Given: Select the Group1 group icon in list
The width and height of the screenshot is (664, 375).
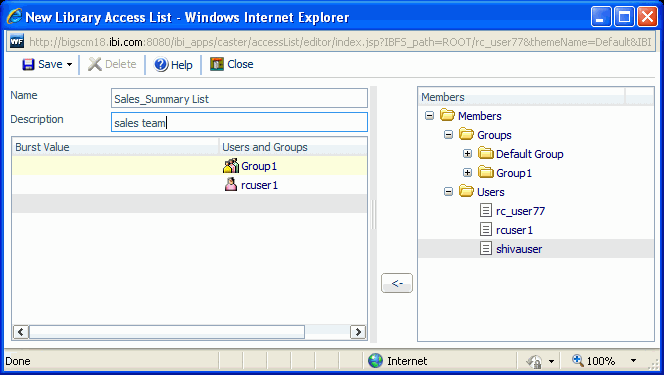Looking at the screenshot, I should [x=231, y=166].
